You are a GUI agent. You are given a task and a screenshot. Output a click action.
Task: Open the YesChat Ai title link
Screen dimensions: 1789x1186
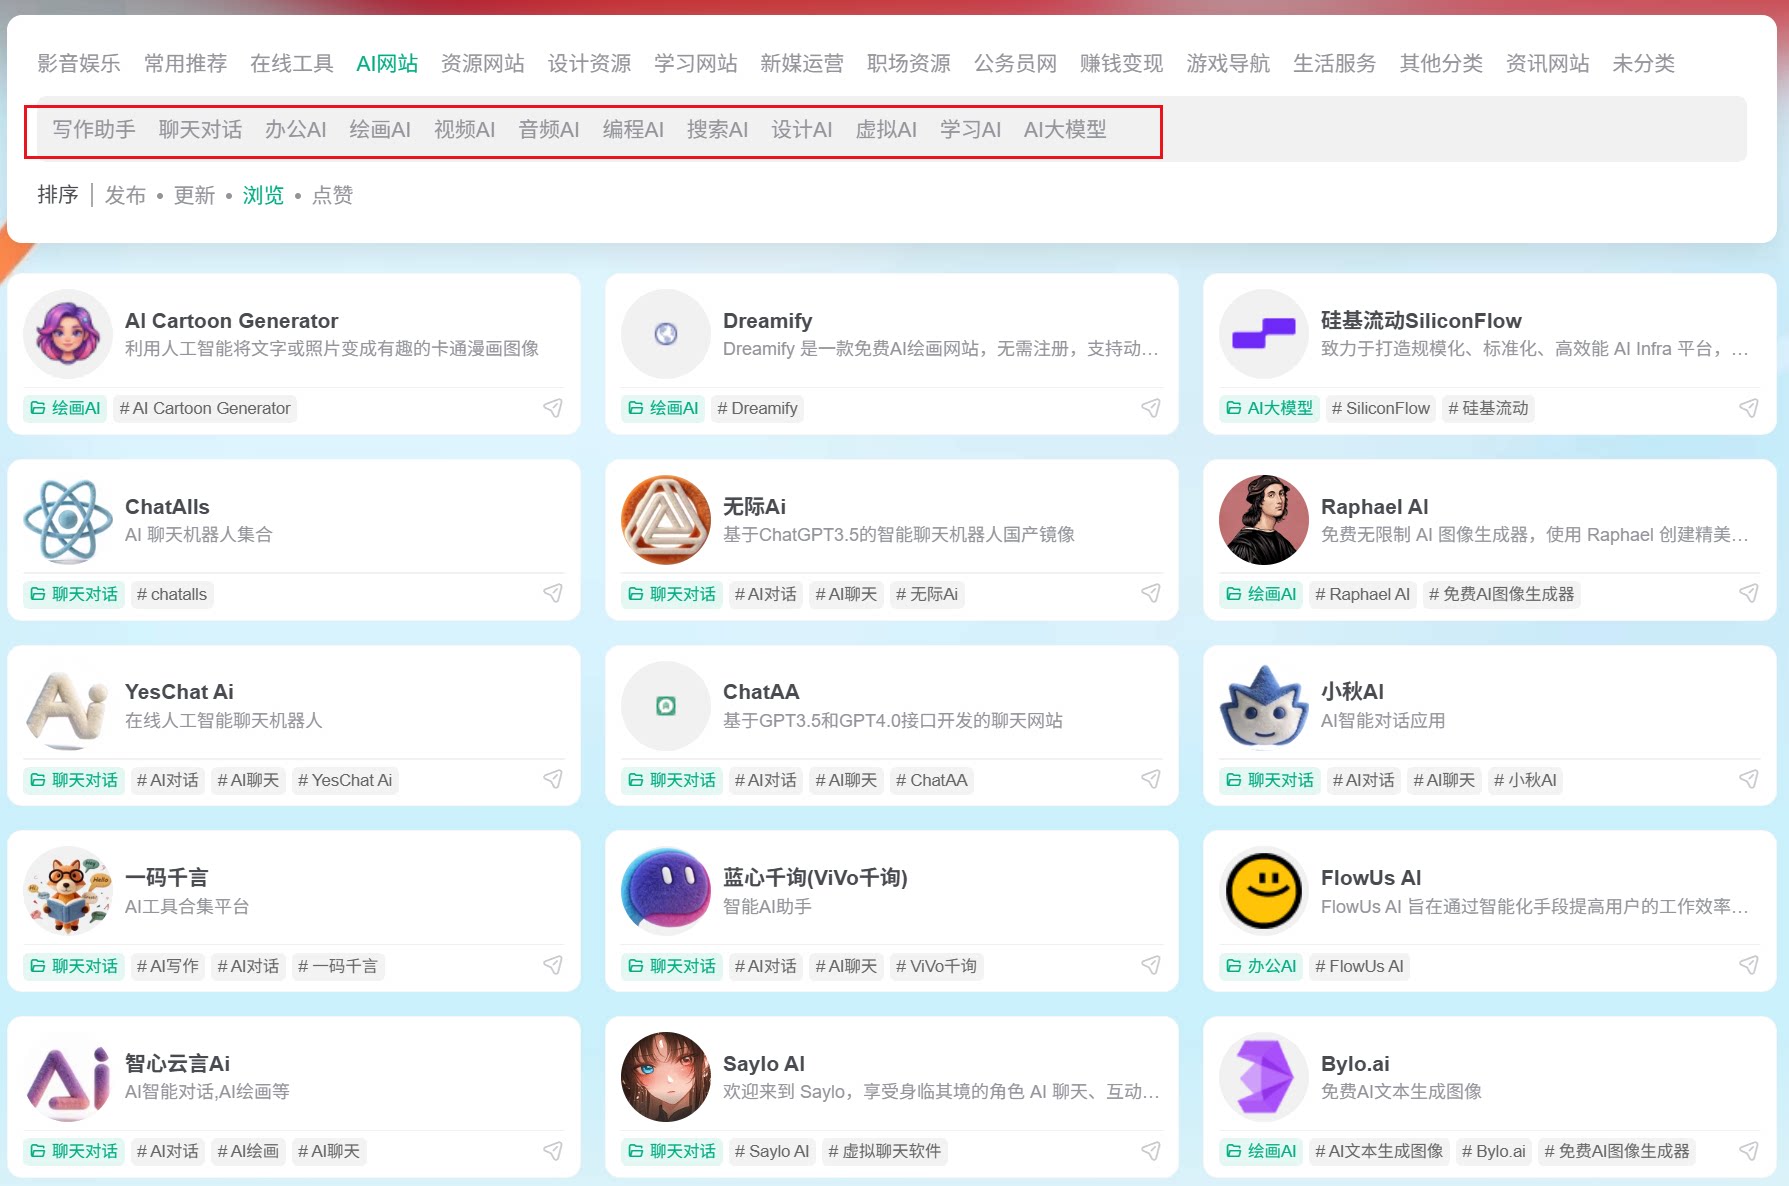179,692
